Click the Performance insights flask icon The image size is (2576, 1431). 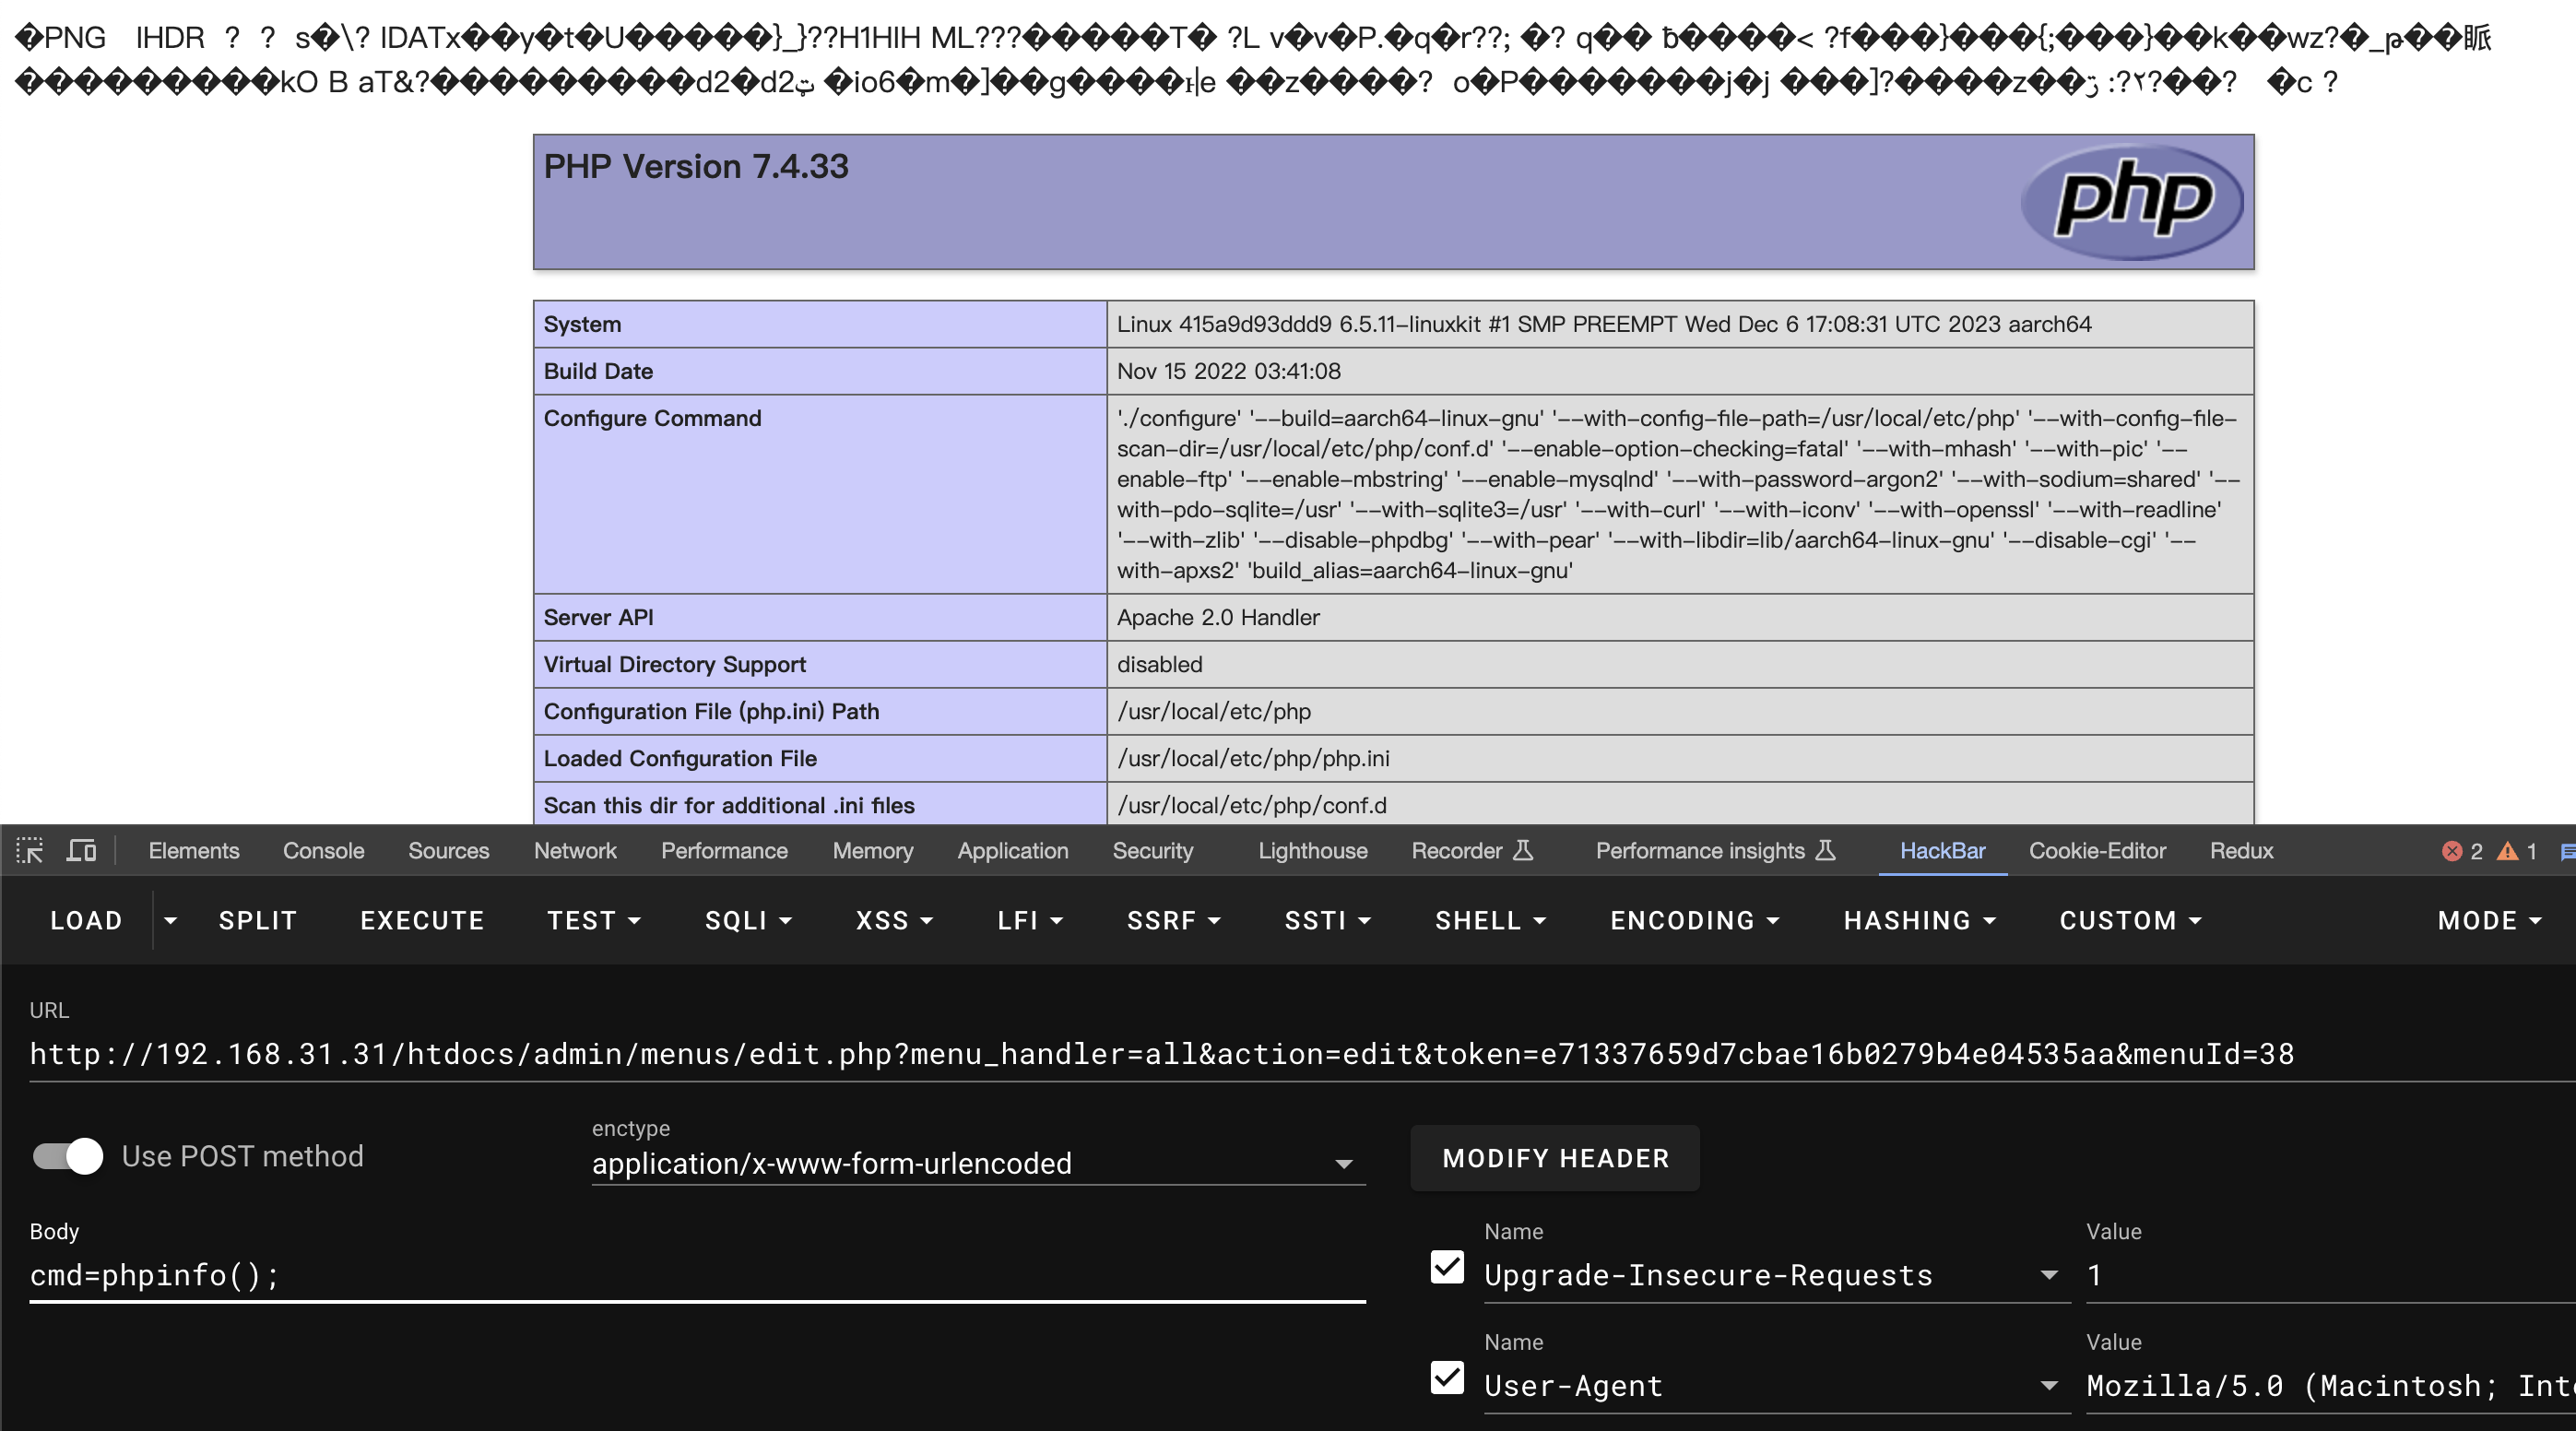coord(1825,851)
